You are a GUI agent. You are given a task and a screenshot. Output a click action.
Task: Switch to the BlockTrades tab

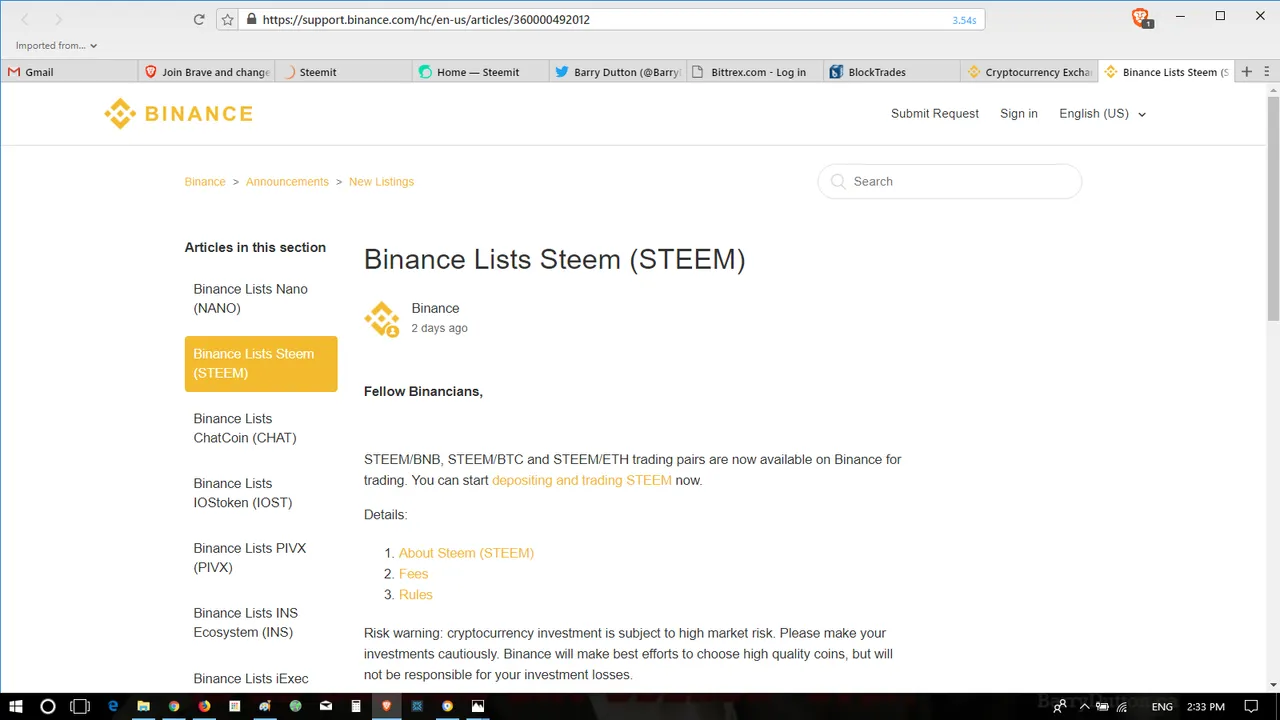[892, 72]
